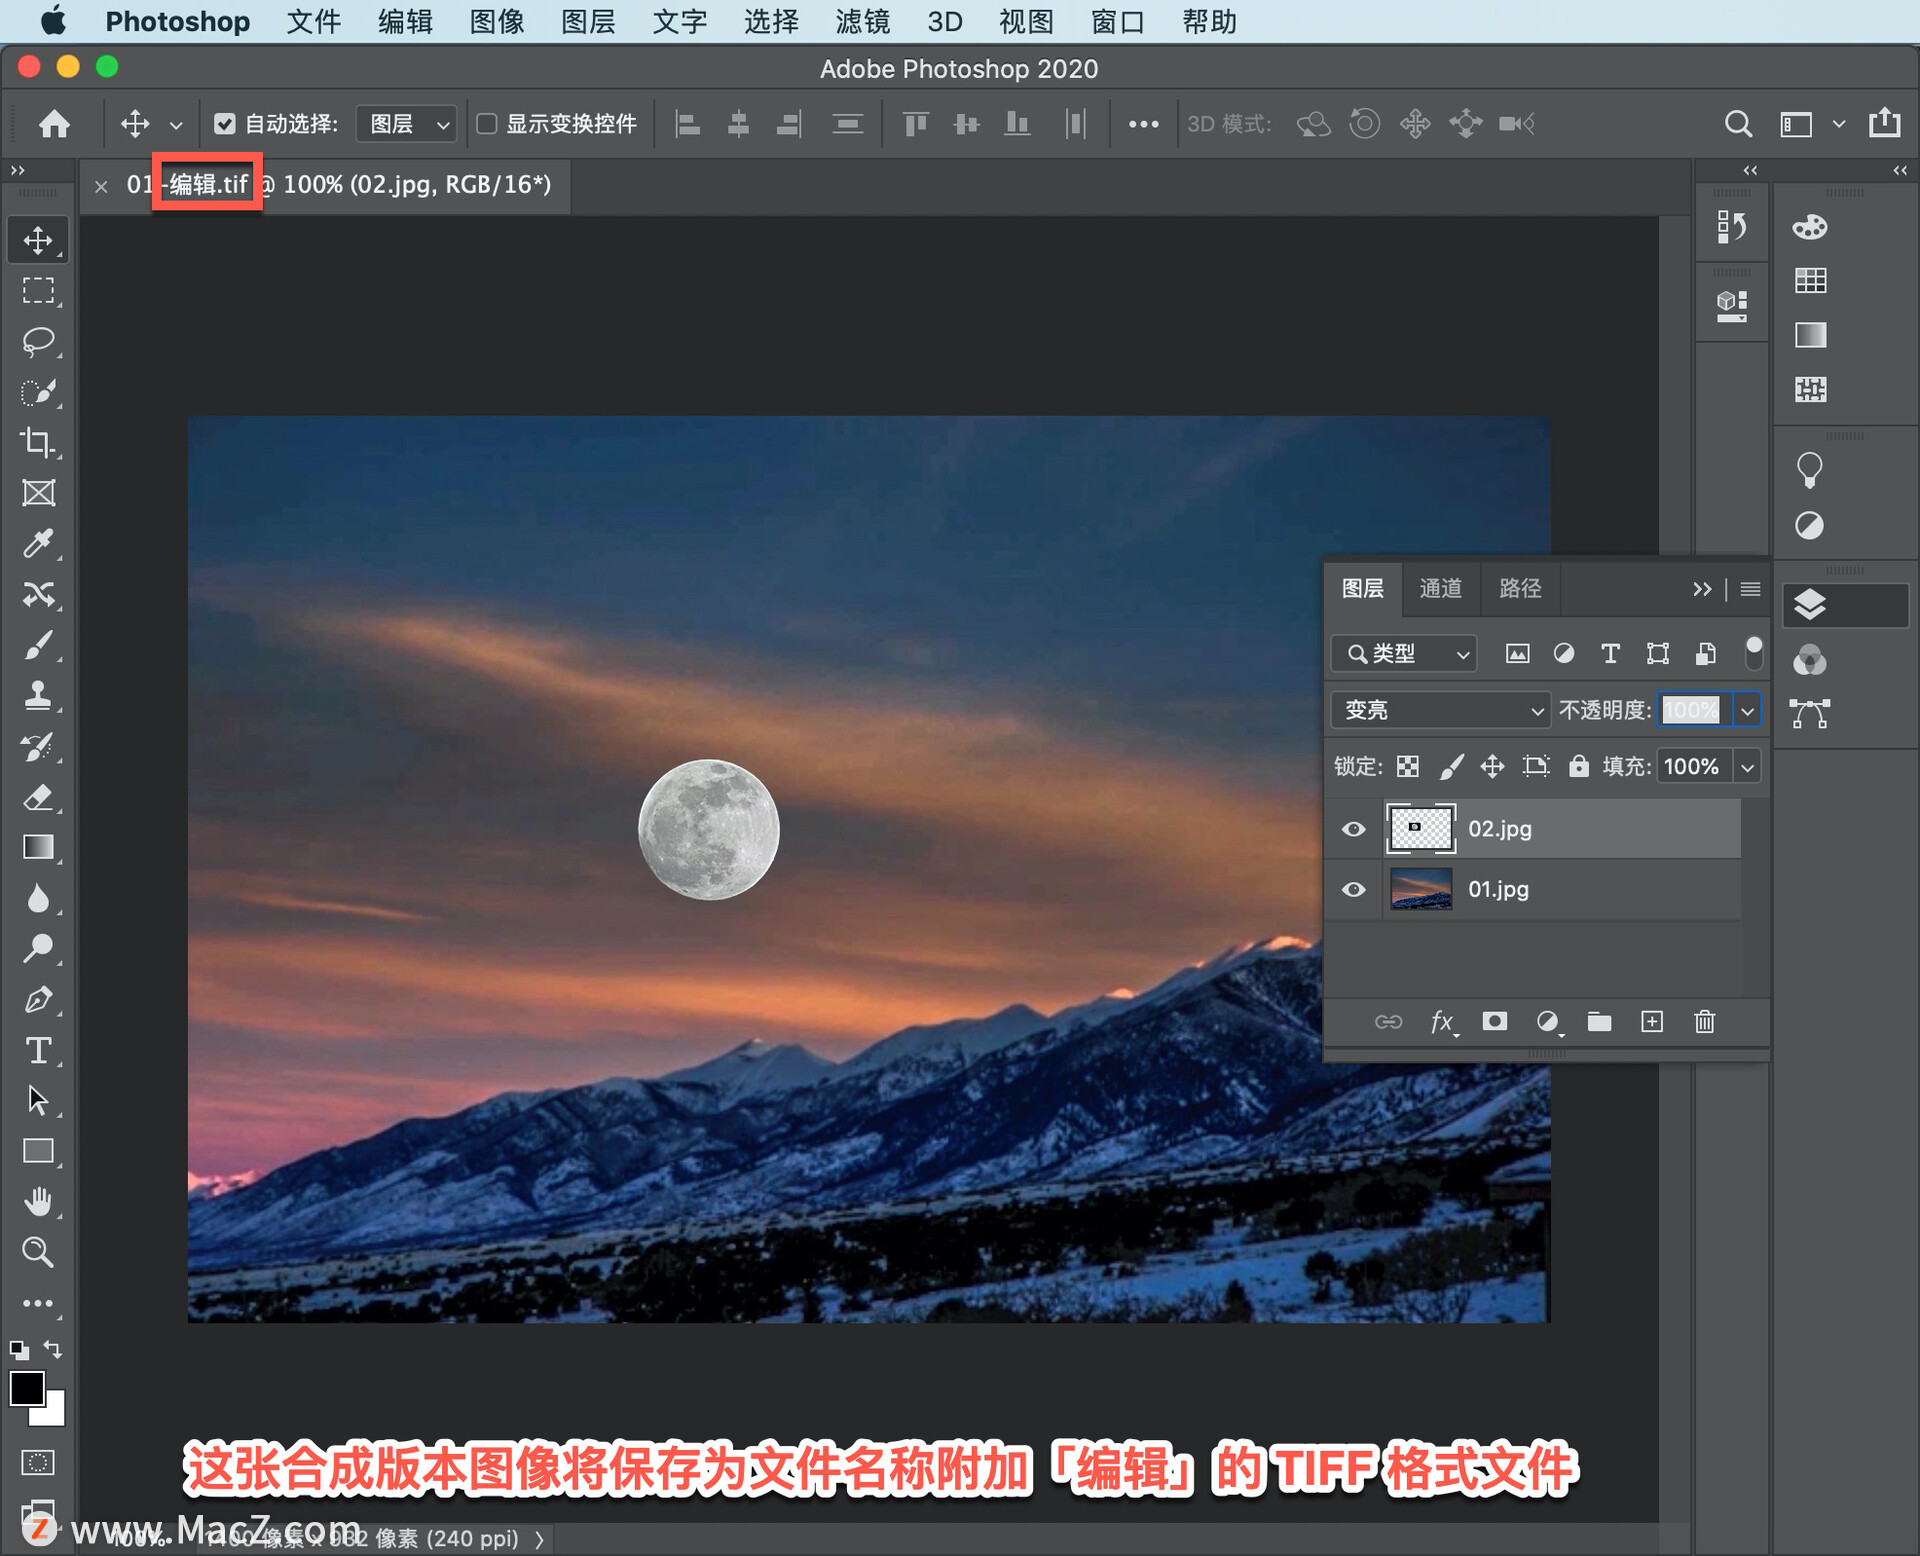Viewport: 1920px width, 1556px height.
Task: Open the Layers panel flyout menu
Action: pyautogui.click(x=1750, y=589)
